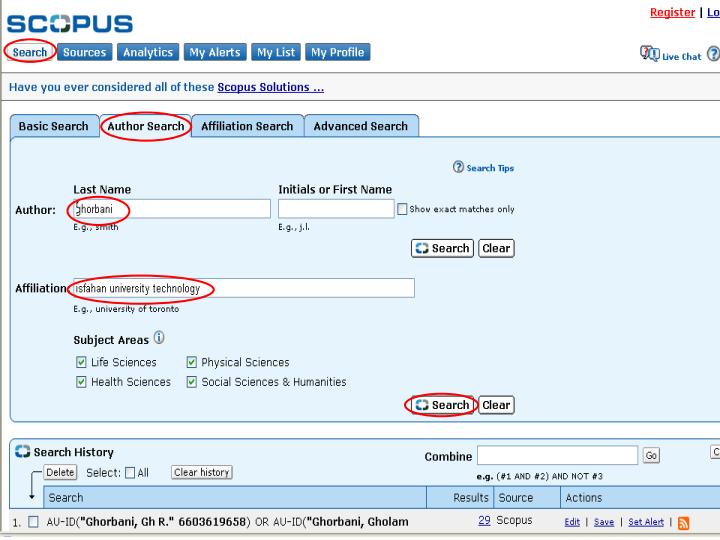Check the Select All checkbox in Search History
The height and width of the screenshot is (540, 720).
click(130, 472)
